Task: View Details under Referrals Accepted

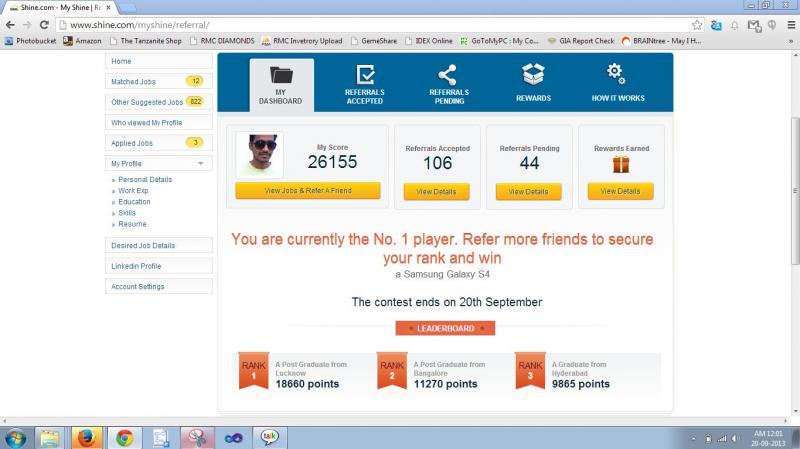Action: click(x=437, y=191)
